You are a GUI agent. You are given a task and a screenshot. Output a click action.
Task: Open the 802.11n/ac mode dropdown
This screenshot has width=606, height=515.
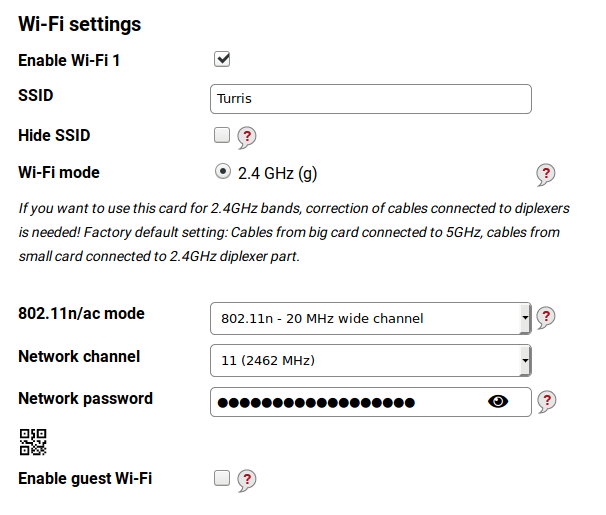click(x=371, y=318)
